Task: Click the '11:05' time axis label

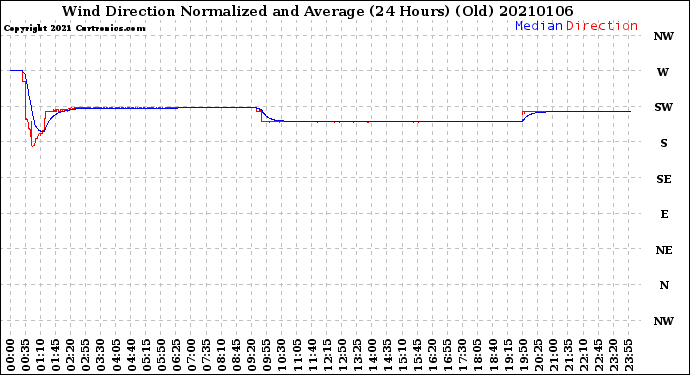Action: [x=297, y=355]
